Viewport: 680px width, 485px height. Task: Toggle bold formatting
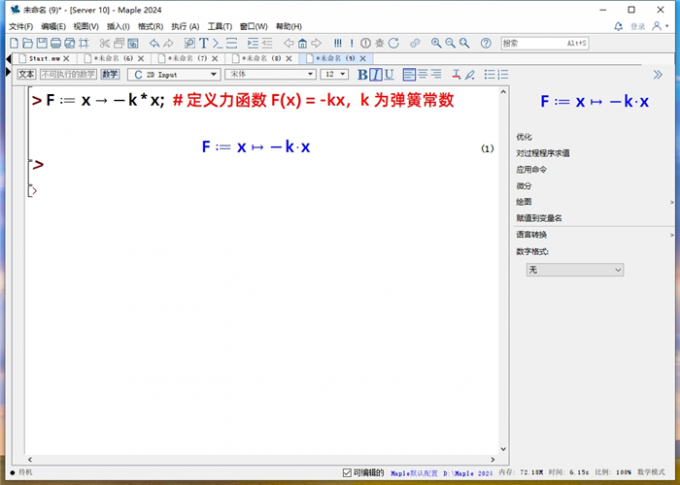[x=362, y=75]
